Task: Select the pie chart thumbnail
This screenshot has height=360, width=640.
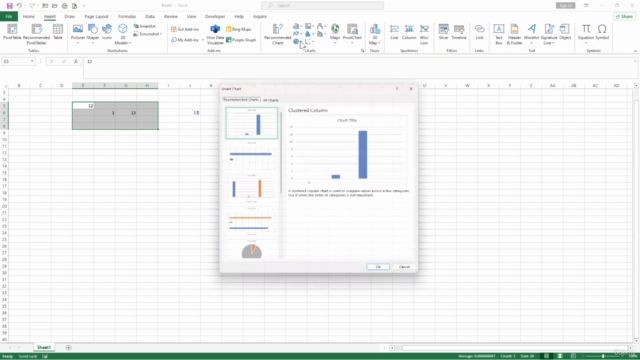Action: [252, 249]
